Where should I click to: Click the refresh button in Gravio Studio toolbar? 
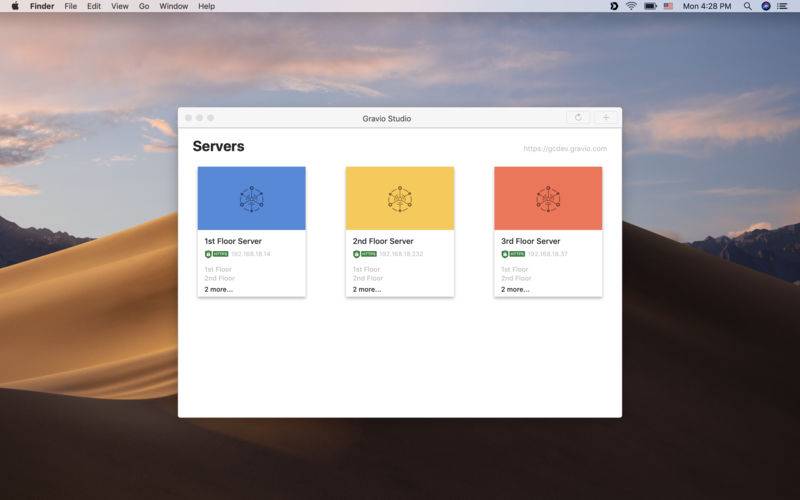tap(578, 117)
